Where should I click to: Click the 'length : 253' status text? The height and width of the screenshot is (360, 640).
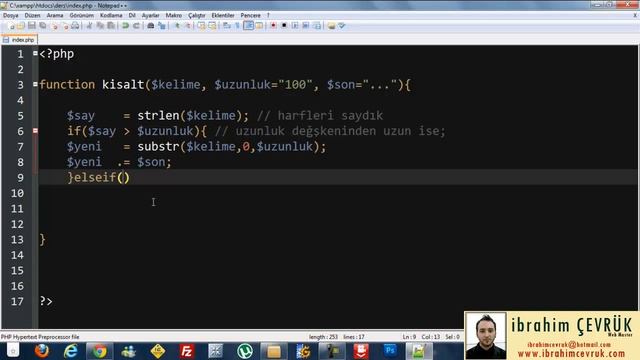[323, 337]
